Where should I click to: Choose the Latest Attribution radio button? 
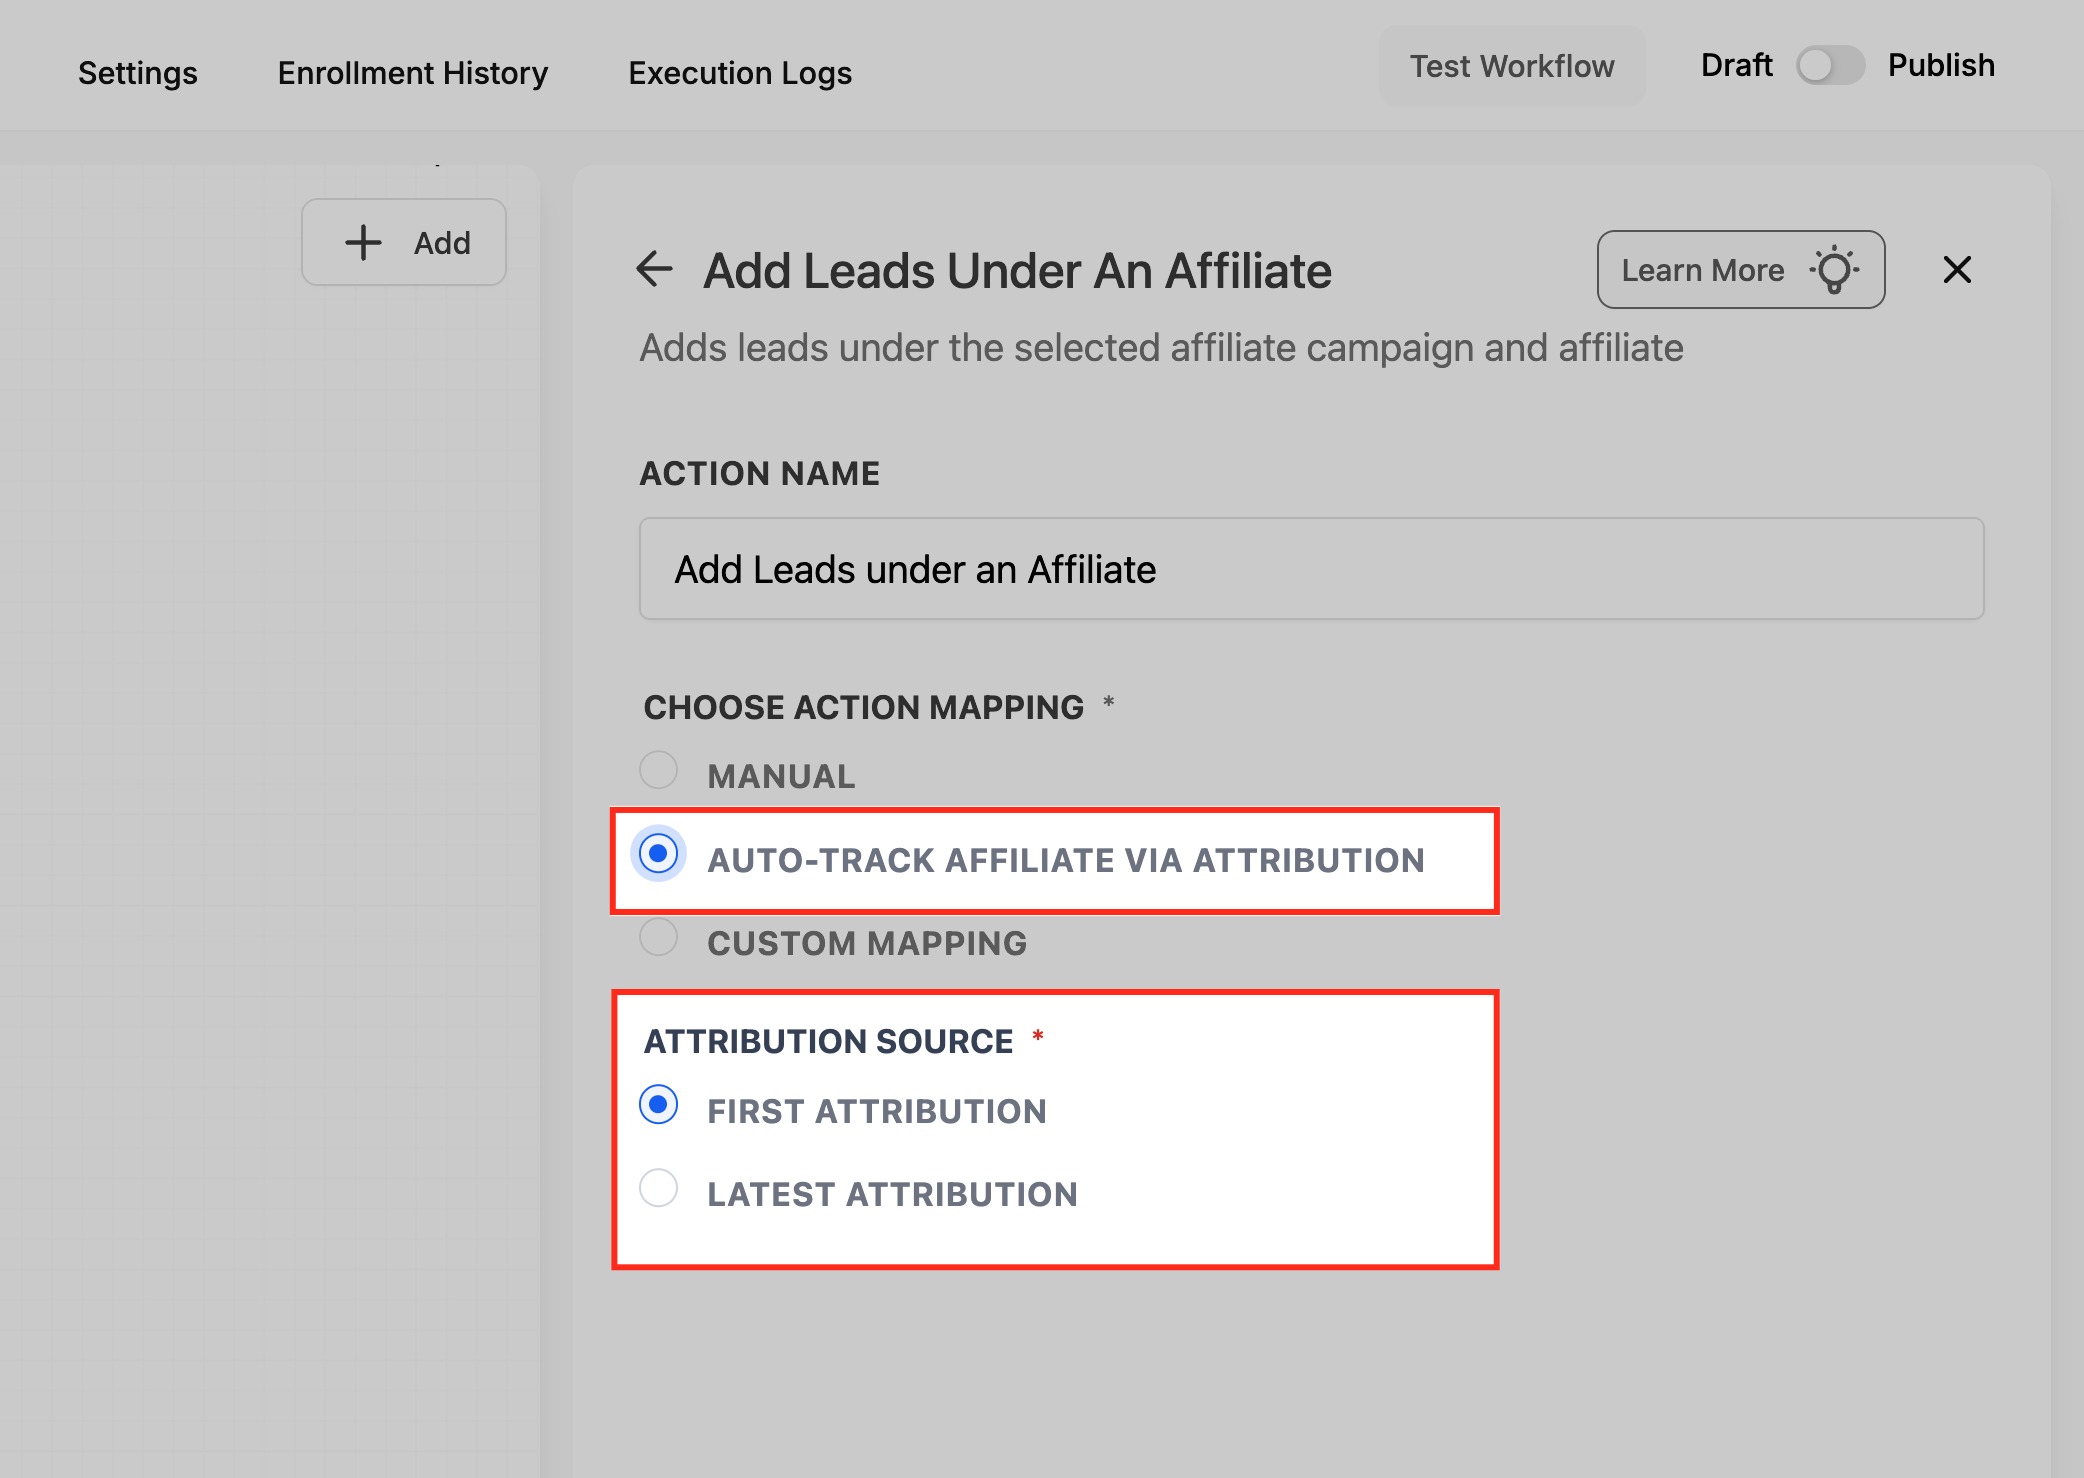pyautogui.click(x=659, y=1188)
